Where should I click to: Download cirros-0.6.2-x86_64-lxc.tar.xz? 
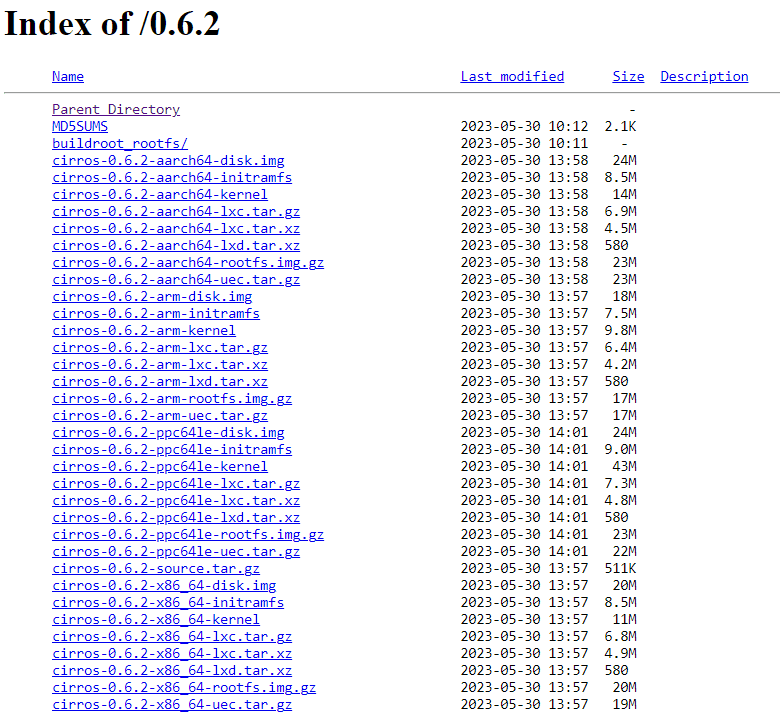click(172, 653)
